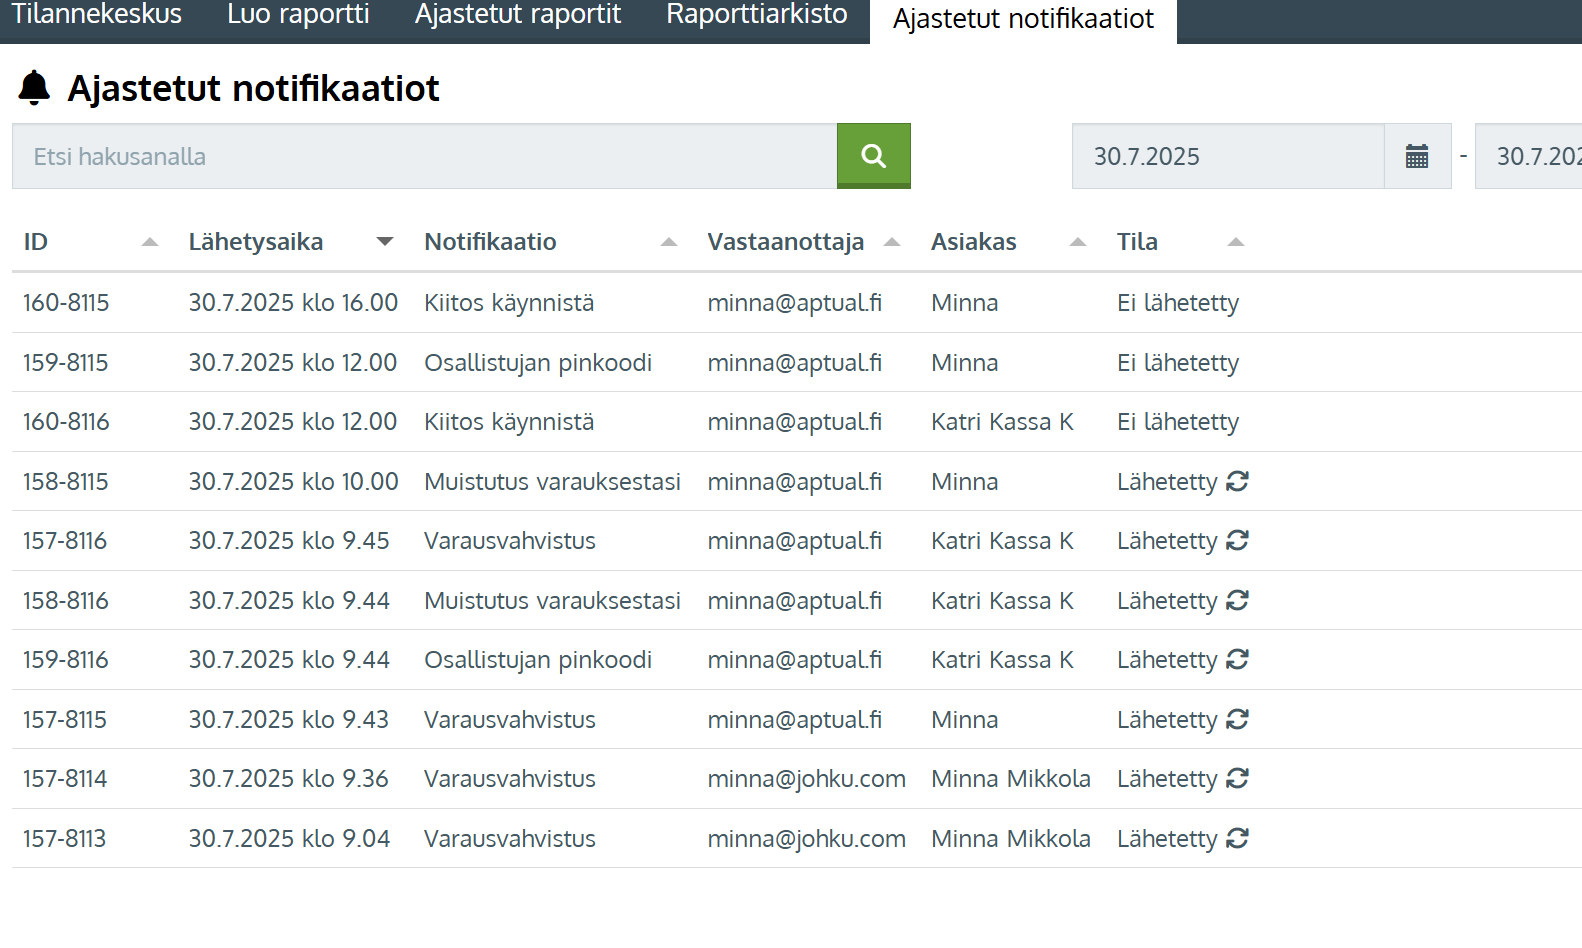Click the end date field

pyautogui.click(x=1529, y=156)
